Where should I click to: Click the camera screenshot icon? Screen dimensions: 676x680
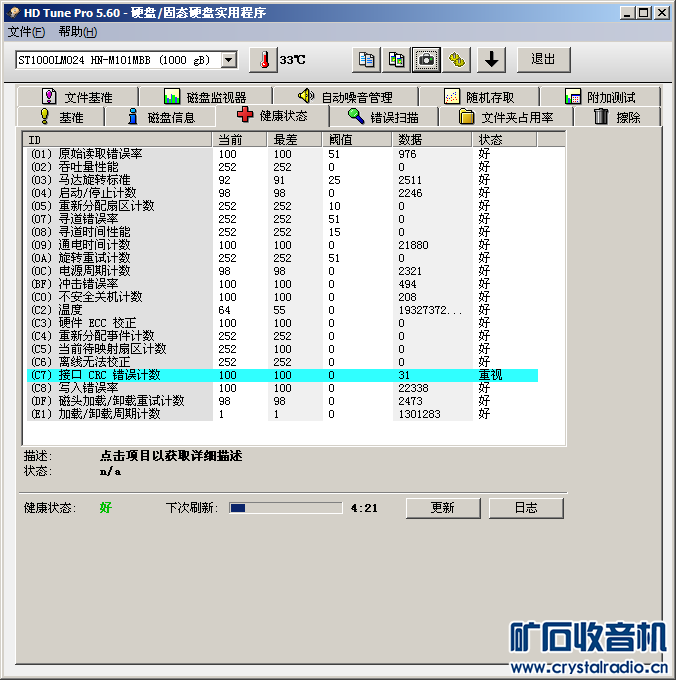pyautogui.click(x=426, y=60)
